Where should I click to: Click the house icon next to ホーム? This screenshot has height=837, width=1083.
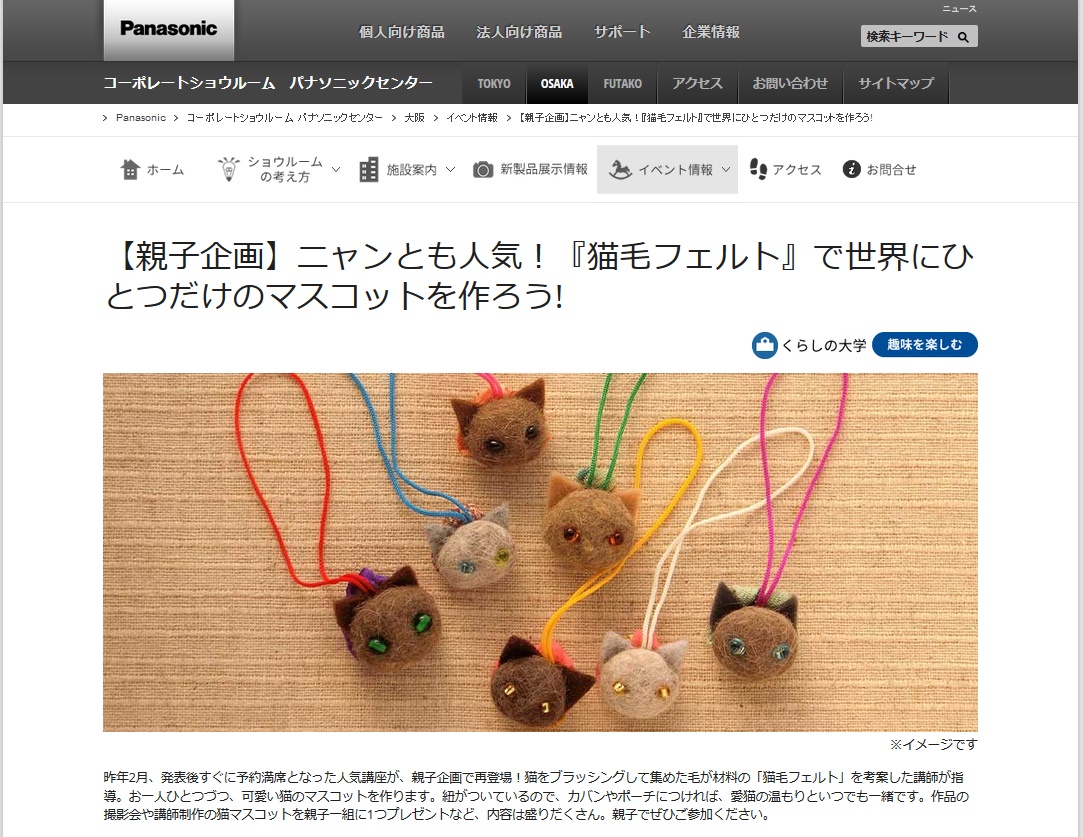131,169
